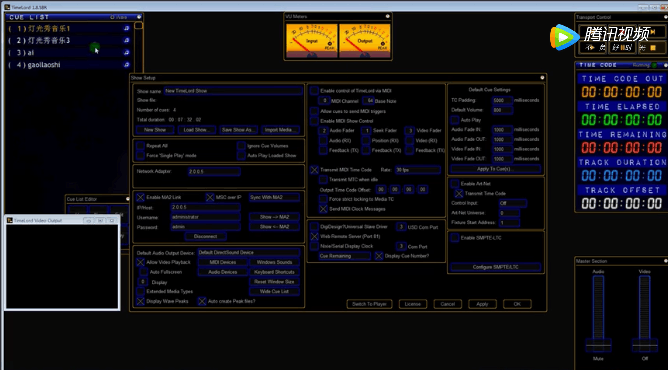668x370 pixels.
Task: Open the Default Audio Output Device dropdown
Action: coord(248,252)
